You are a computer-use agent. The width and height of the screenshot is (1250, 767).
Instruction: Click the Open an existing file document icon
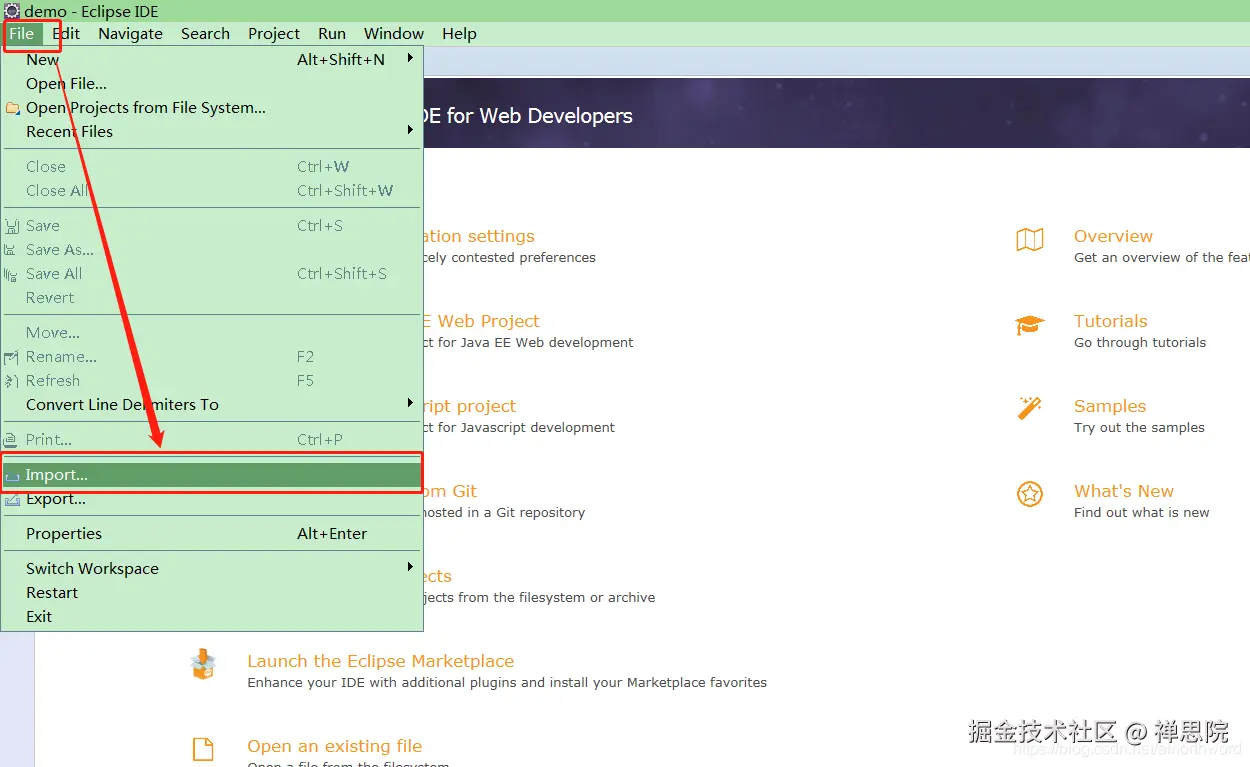[x=203, y=750]
